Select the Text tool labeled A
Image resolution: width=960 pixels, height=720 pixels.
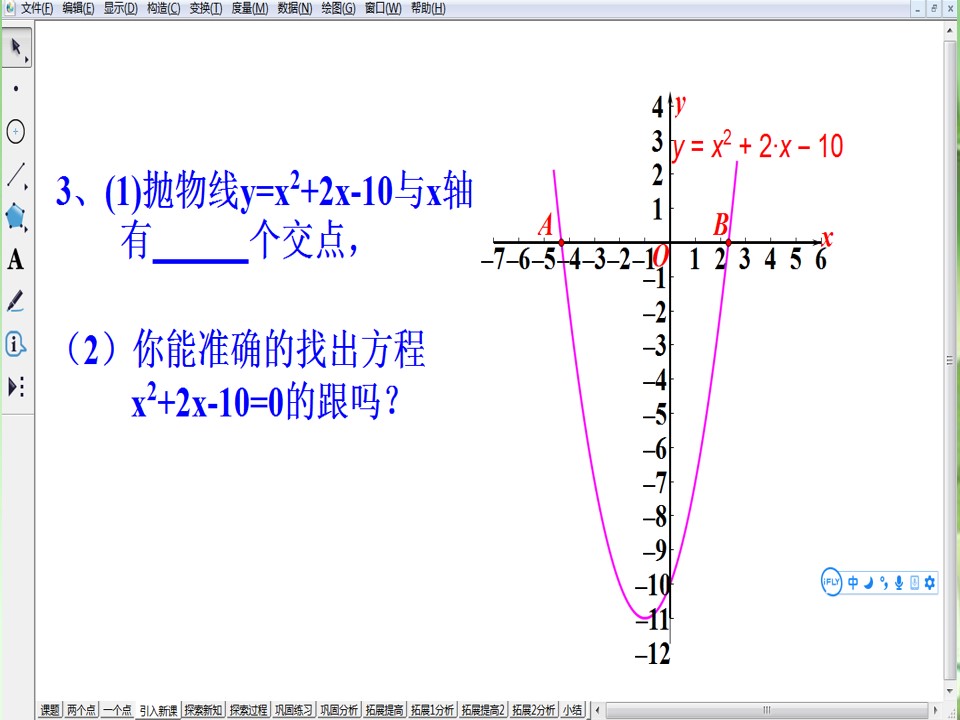16,260
